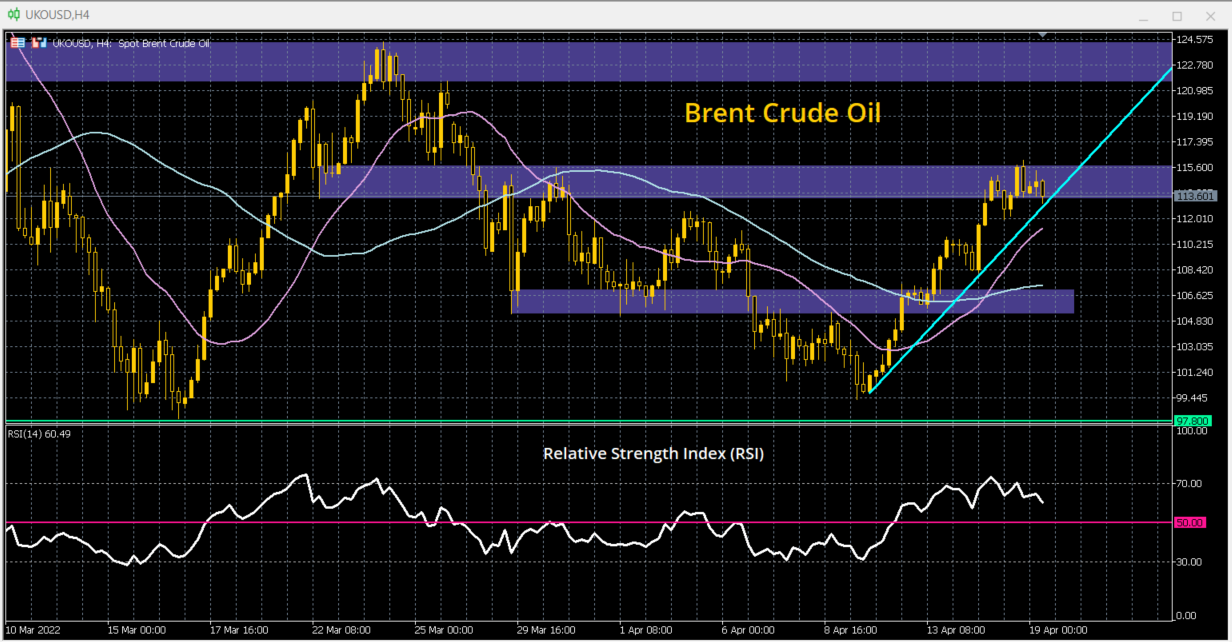The width and height of the screenshot is (1232, 642).
Task: Click the 104.830 price scale value
Action: coord(1196,321)
